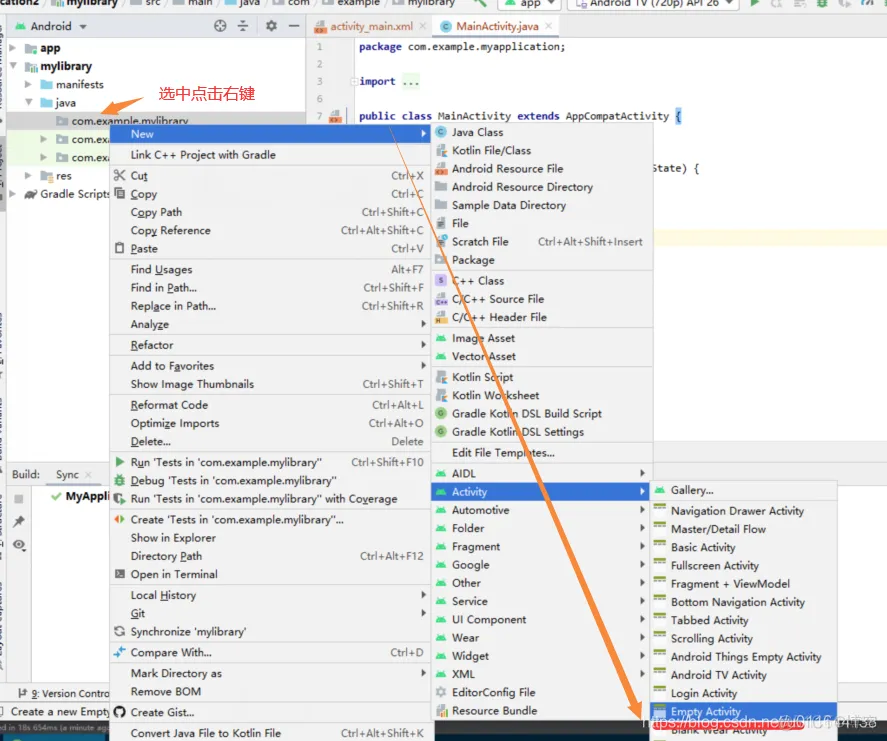Image resolution: width=887 pixels, height=741 pixels.
Task: Select Open in Terminal
Action: click(x=270, y=574)
